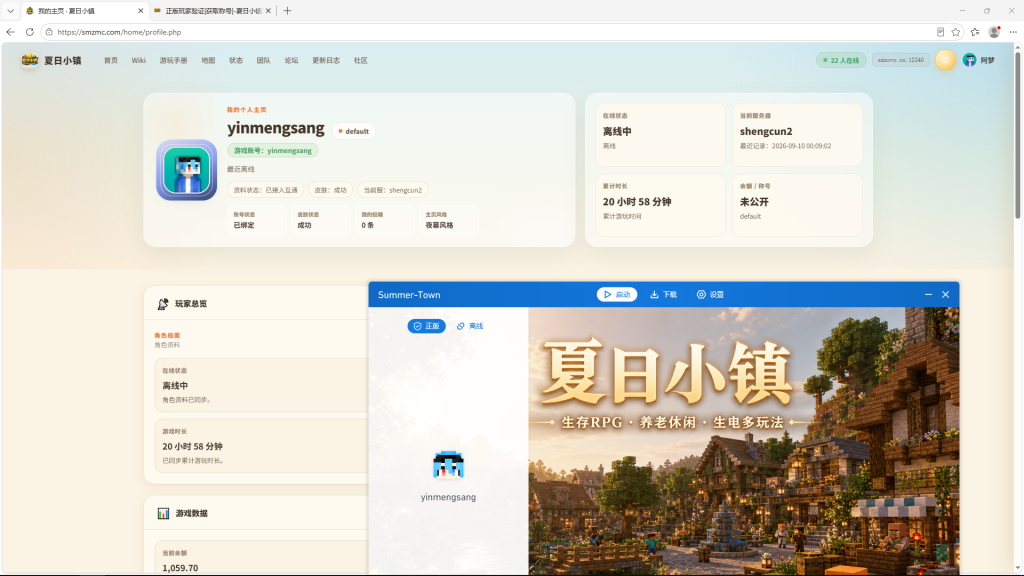Image resolution: width=1024 pixels, height=576 pixels.
Task: Close the Summer-Town launcher window
Action: 945,295
